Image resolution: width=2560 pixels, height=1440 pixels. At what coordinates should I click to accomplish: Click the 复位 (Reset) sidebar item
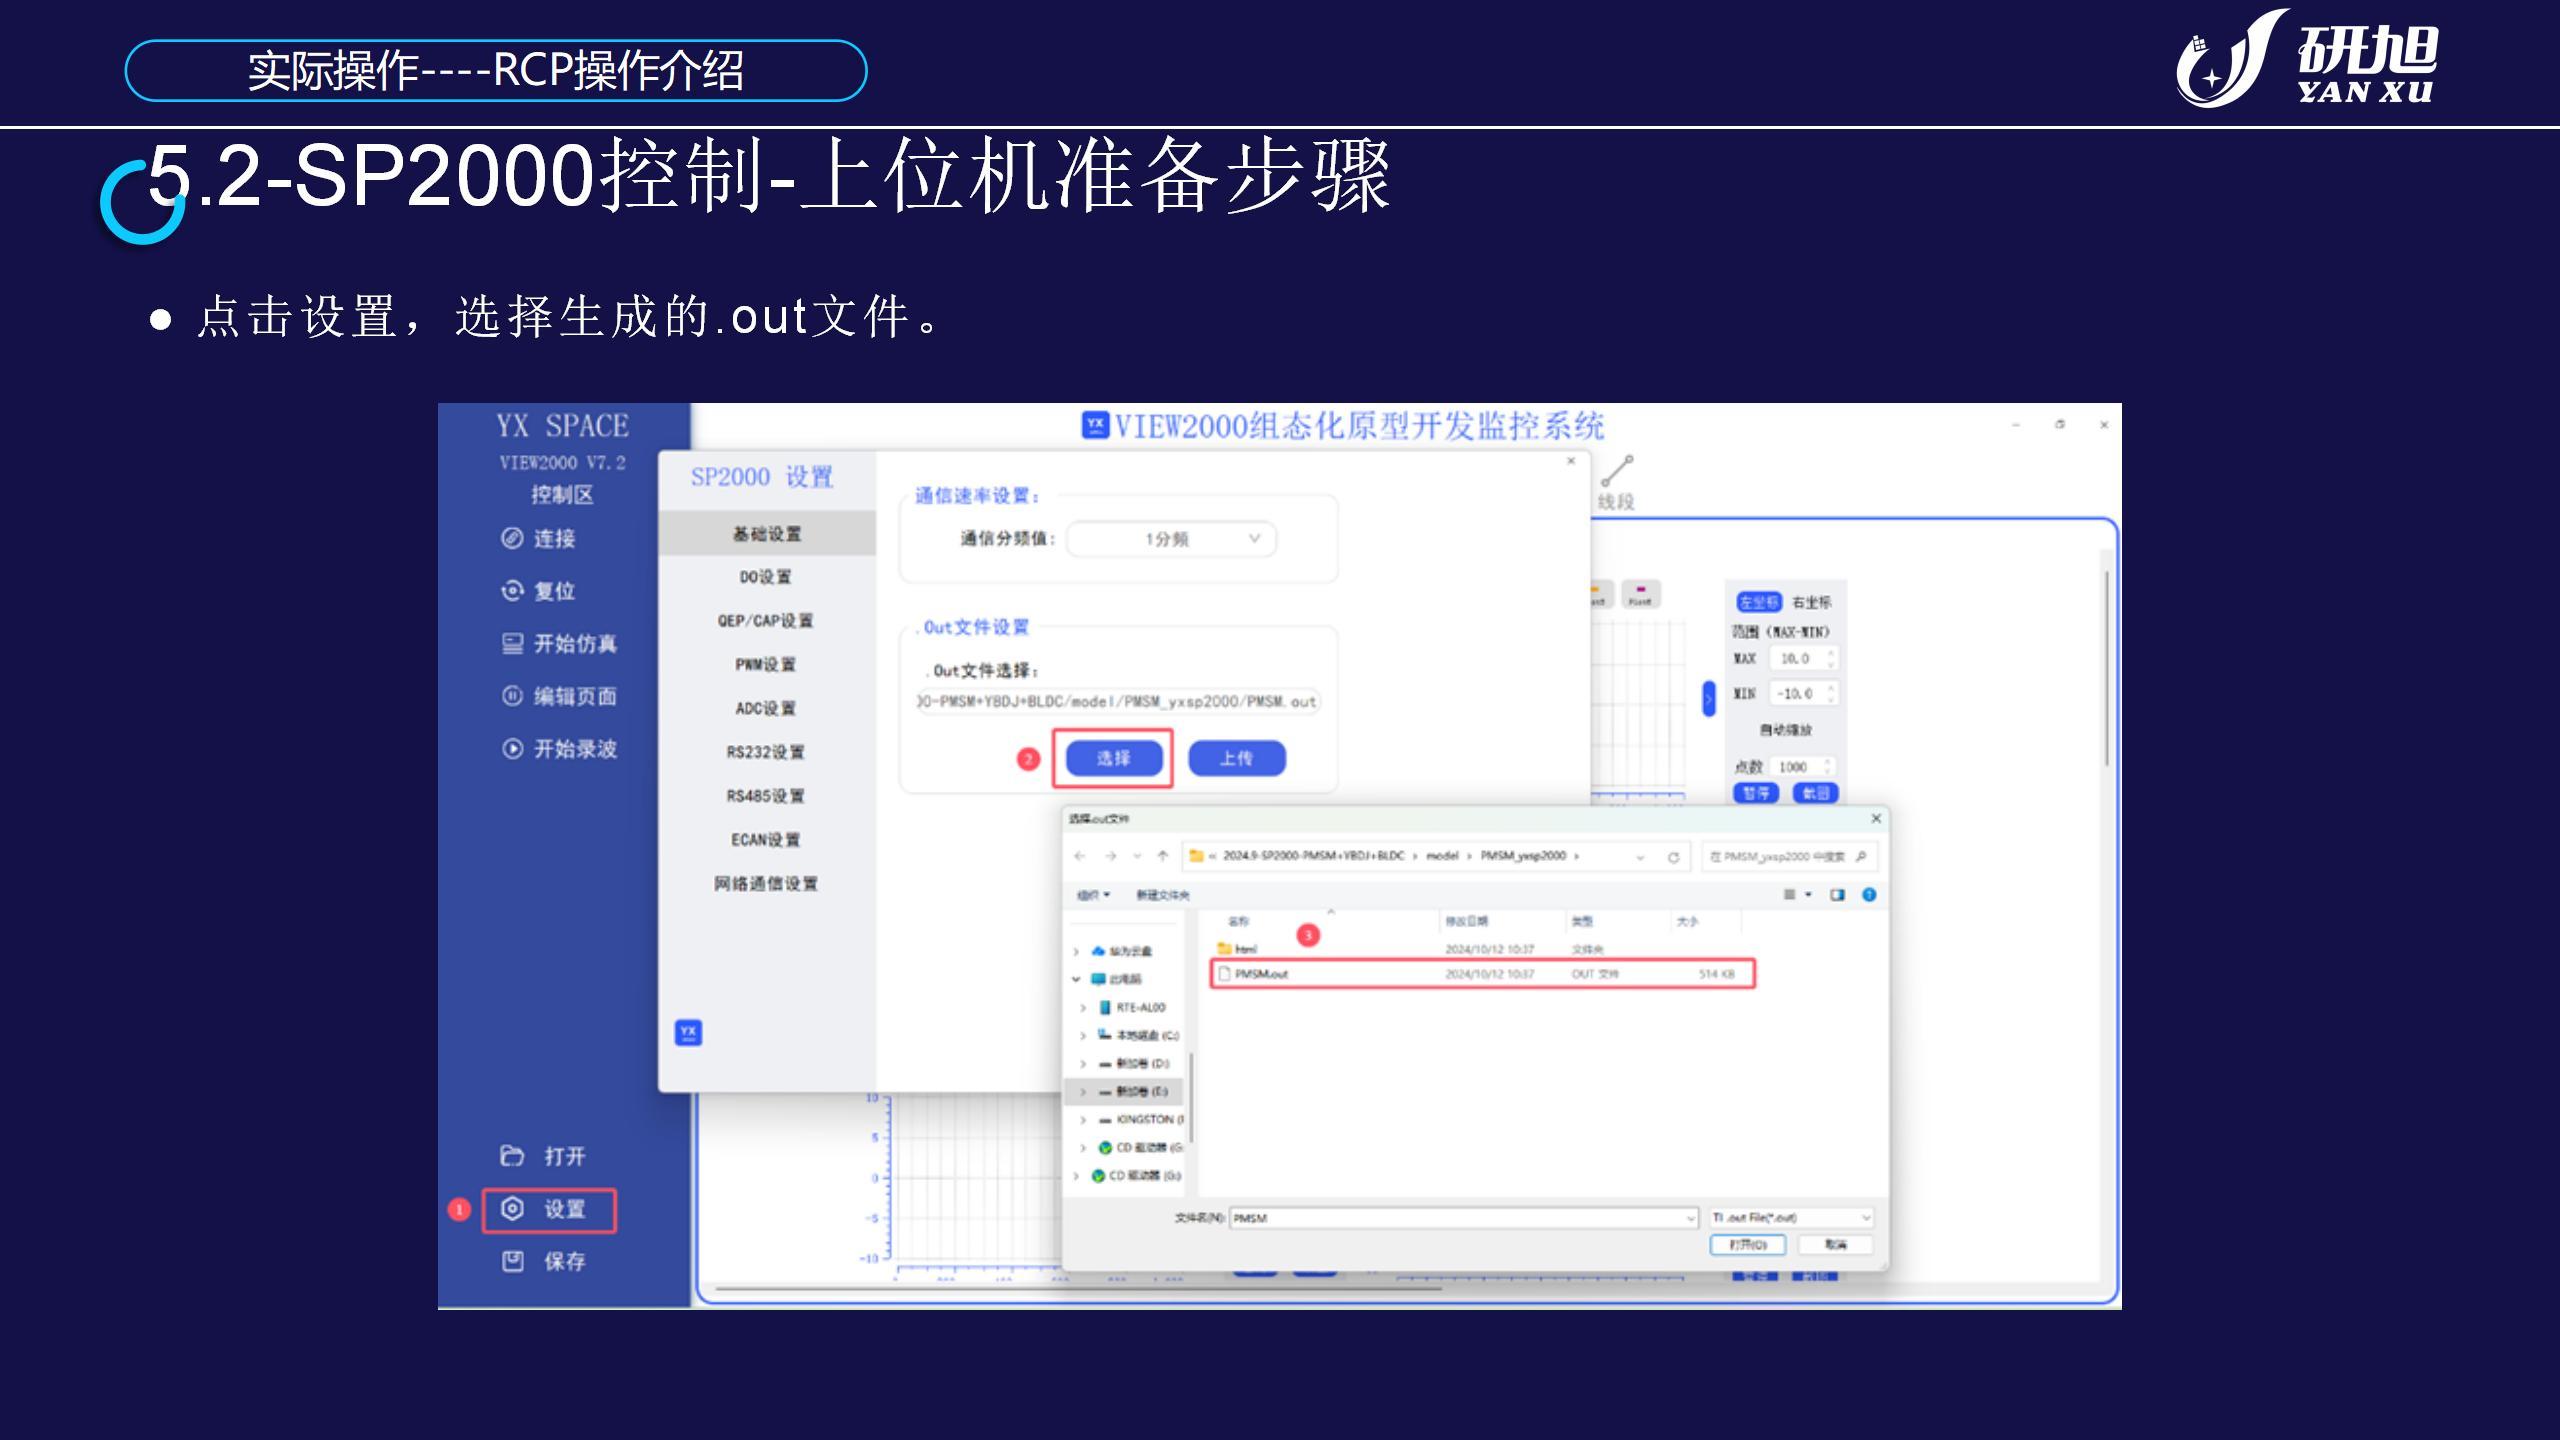click(x=538, y=591)
